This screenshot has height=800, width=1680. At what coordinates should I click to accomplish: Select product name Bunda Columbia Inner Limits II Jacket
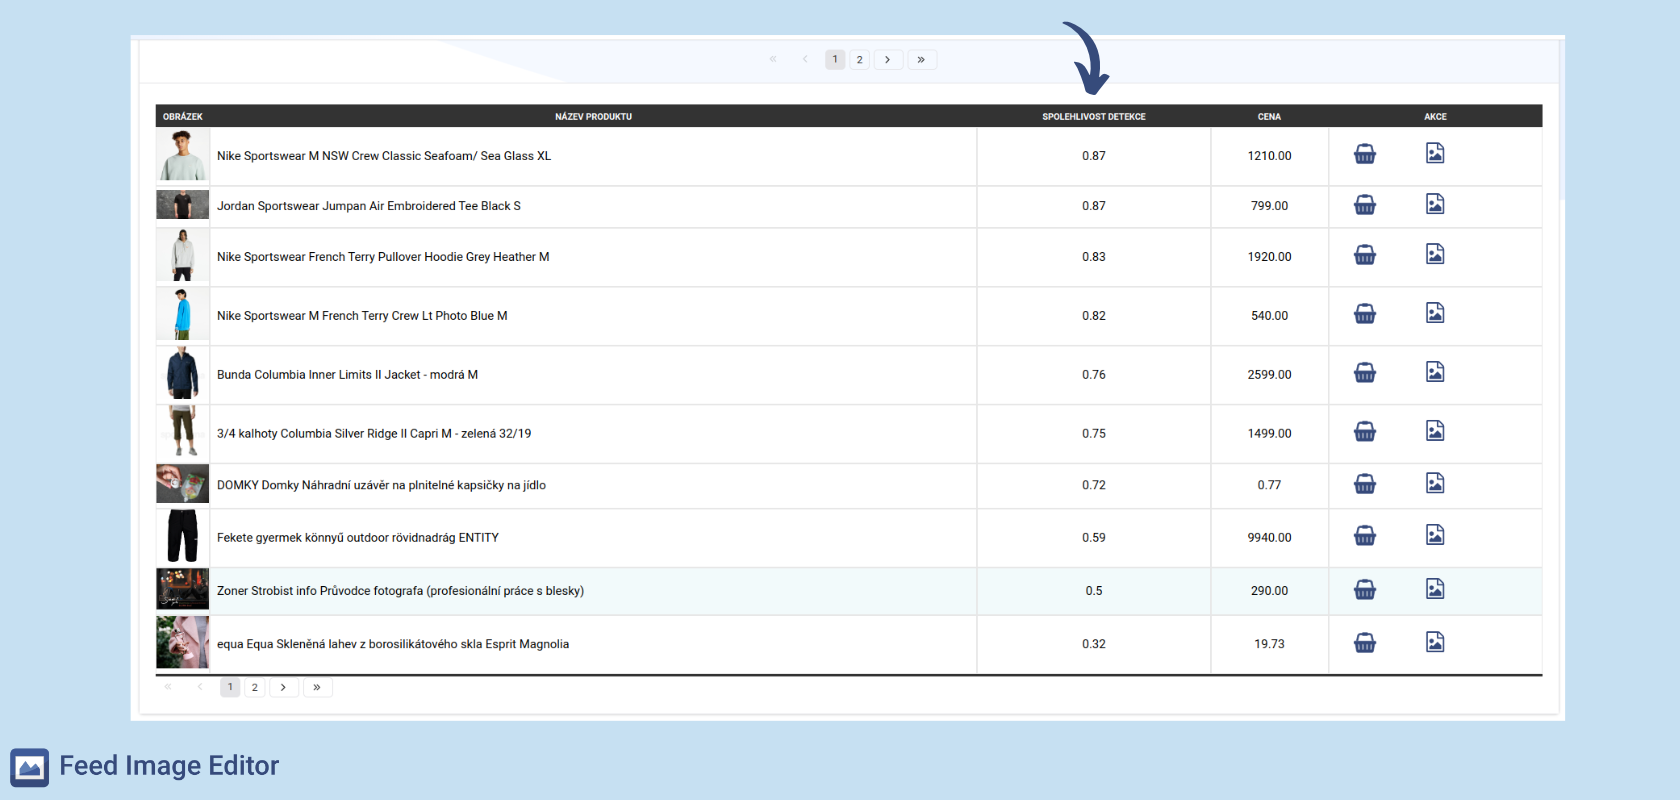347,375
